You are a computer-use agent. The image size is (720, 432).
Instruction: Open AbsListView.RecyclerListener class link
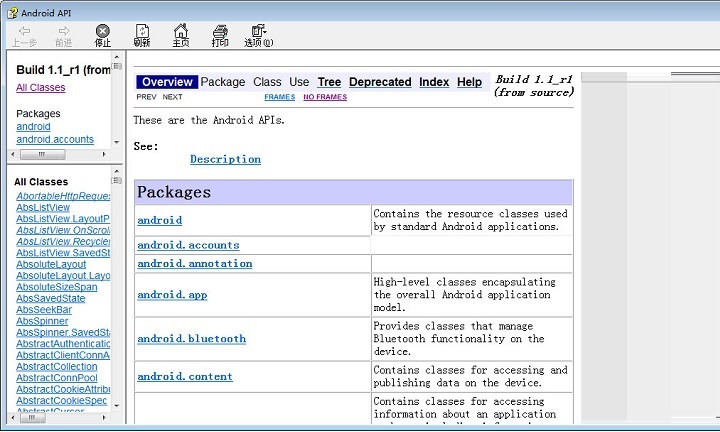point(63,241)
